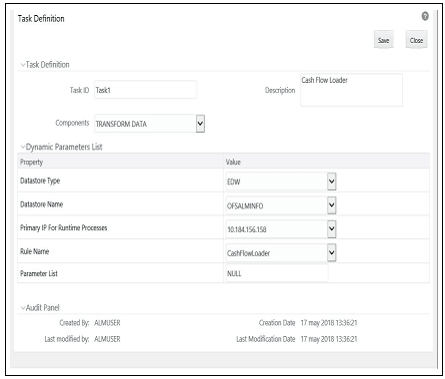This screenshot has height=379, width=445.
Task: Select the Rule Name property label
Action: pyautogui.click(x=34, y=251)
